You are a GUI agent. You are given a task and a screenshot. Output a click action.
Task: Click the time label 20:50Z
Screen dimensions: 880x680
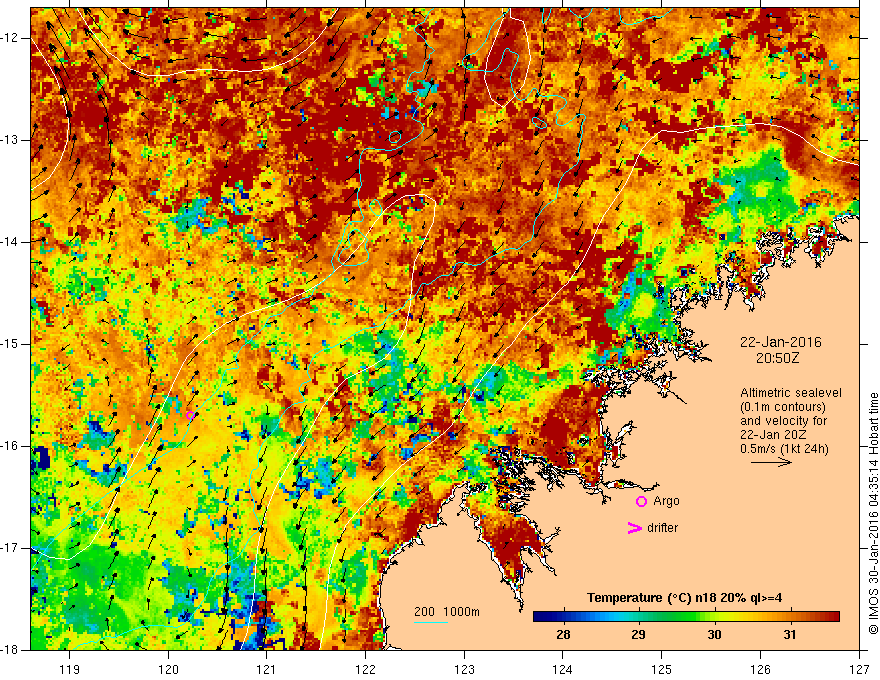pyautogui.click(x=777, y=358)
